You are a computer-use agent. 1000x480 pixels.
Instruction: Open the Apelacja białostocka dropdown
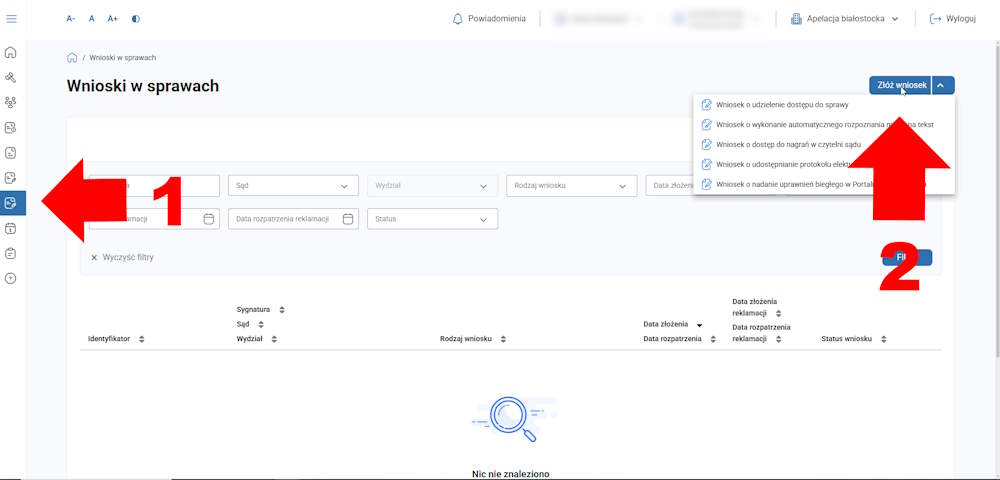[x=844, y=19]
